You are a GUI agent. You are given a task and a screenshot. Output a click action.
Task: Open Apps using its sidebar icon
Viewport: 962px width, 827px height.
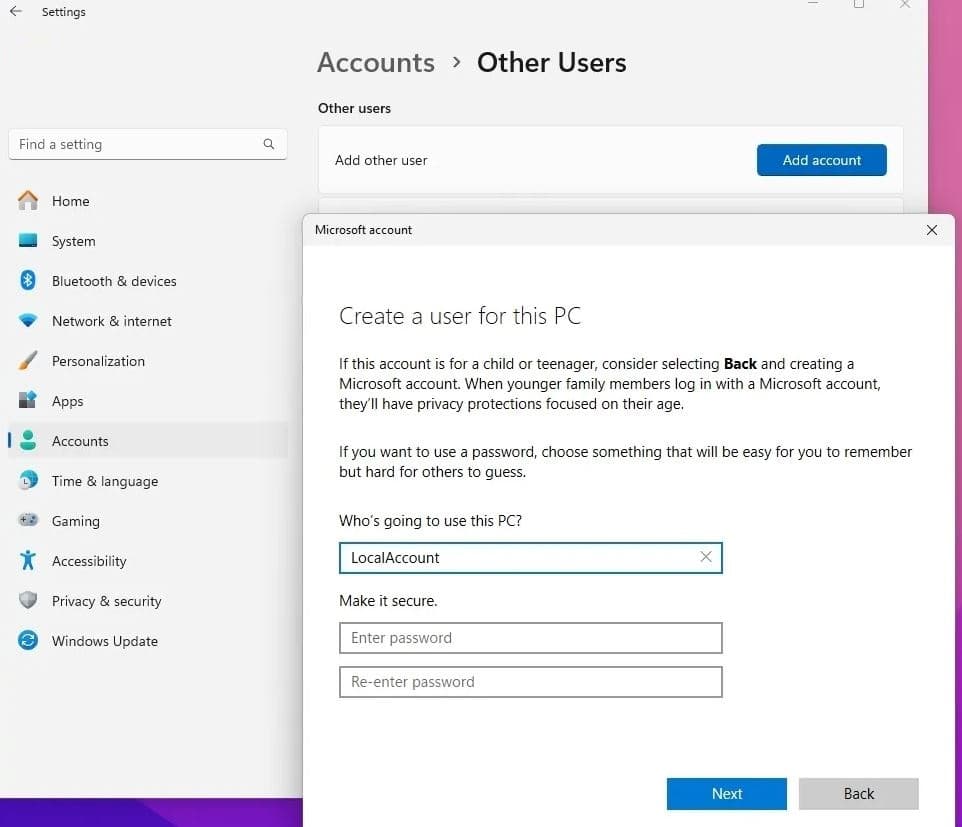click(x=28, y=401)
